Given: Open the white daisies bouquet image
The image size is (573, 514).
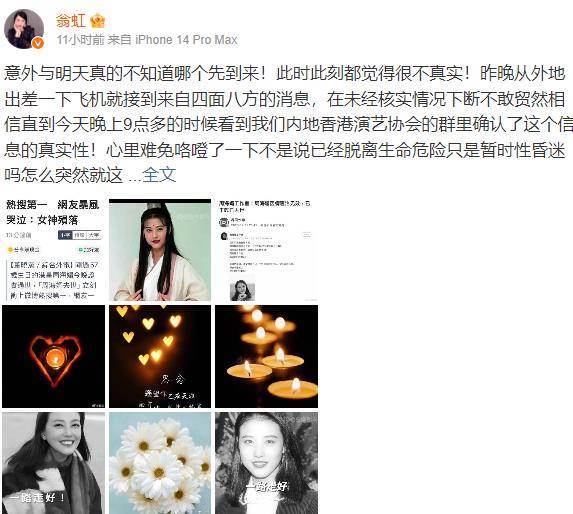Looking at the screenshot, I should click(160, 463).
